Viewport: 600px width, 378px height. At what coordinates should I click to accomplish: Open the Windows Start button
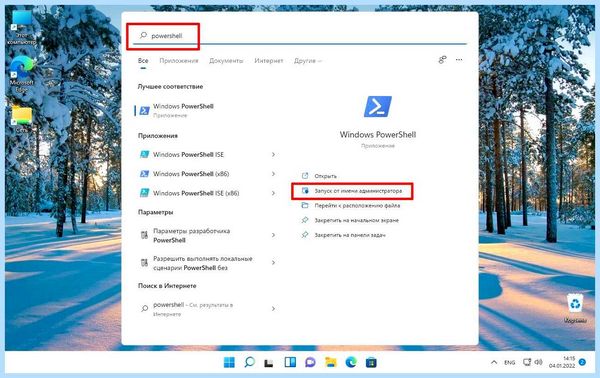point(229,362)
